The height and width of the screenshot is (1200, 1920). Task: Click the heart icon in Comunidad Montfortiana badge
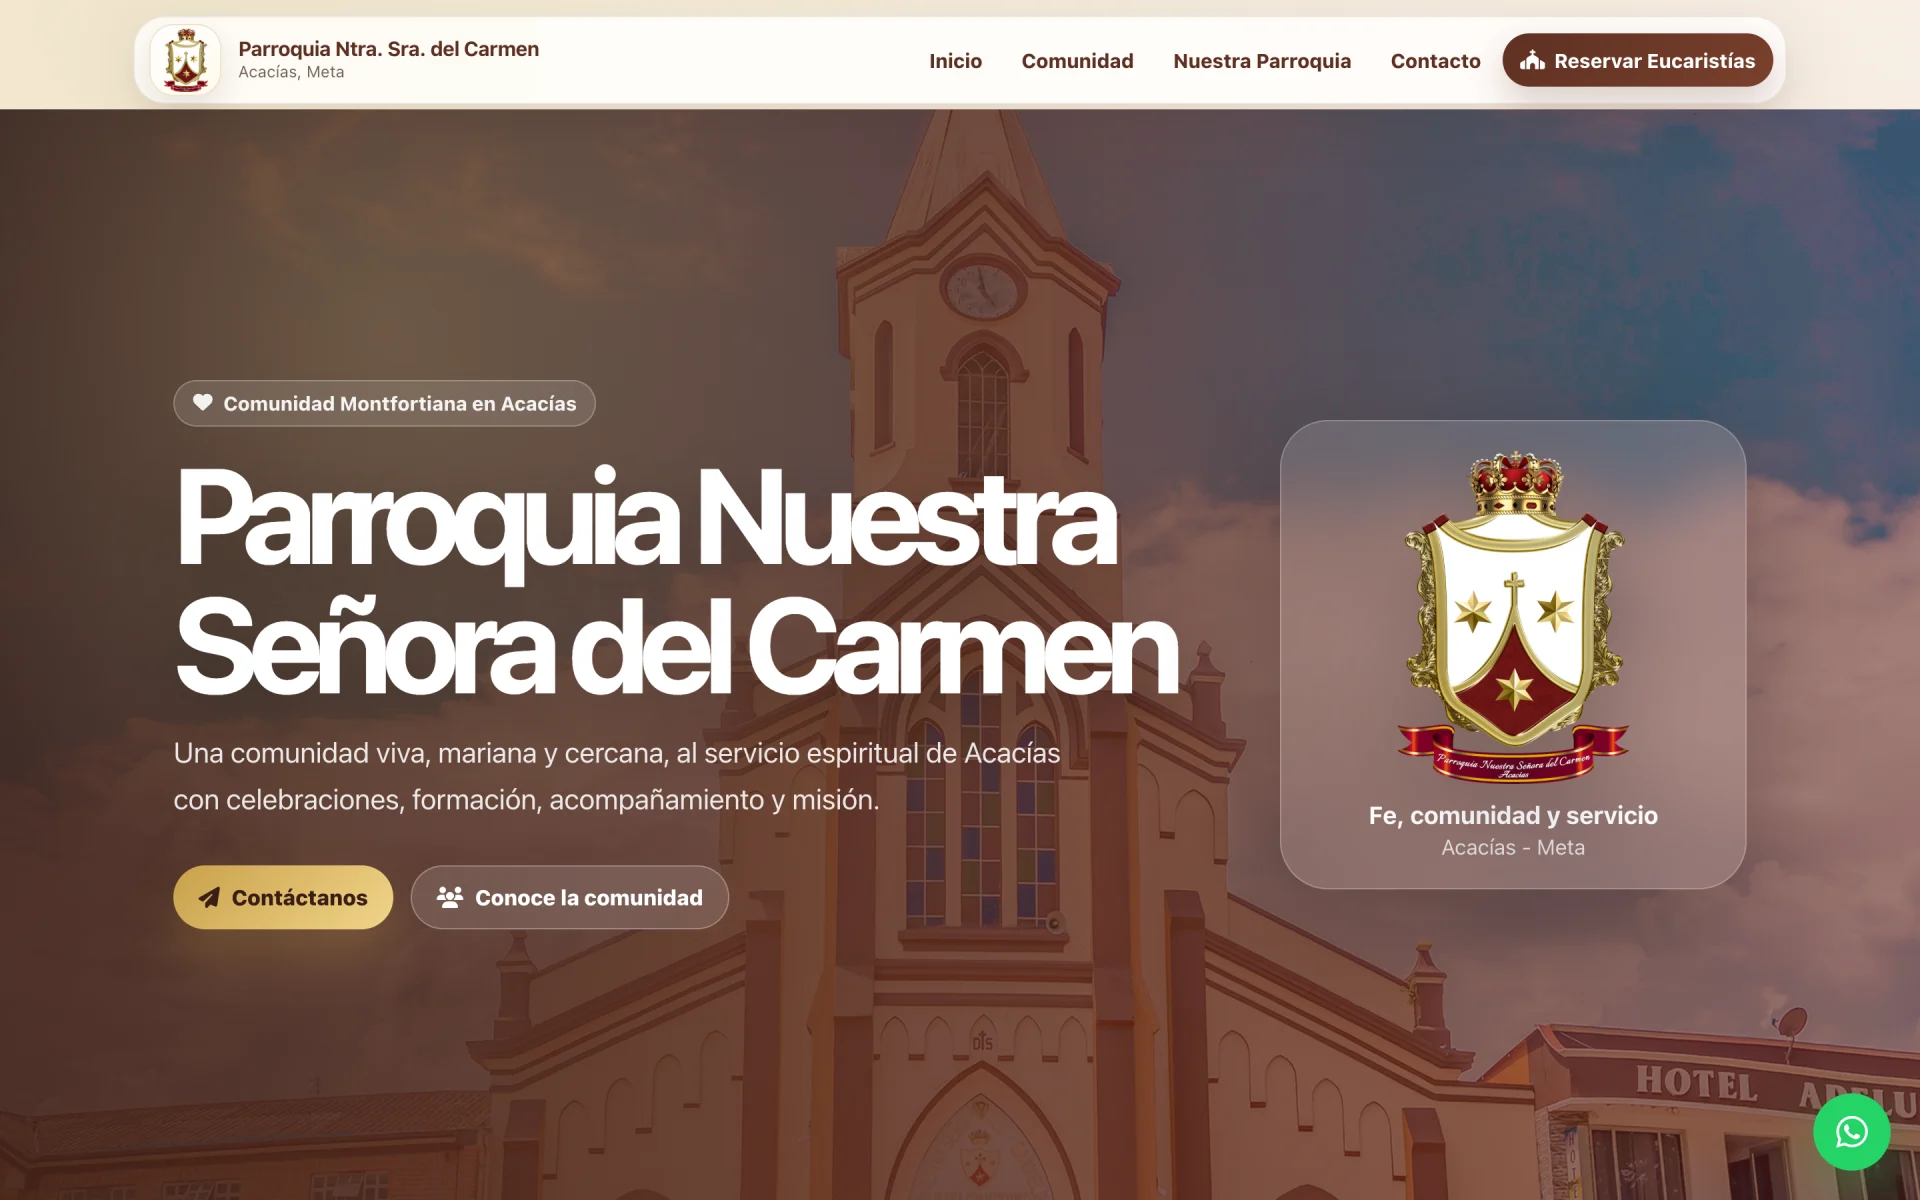point(203,403)
